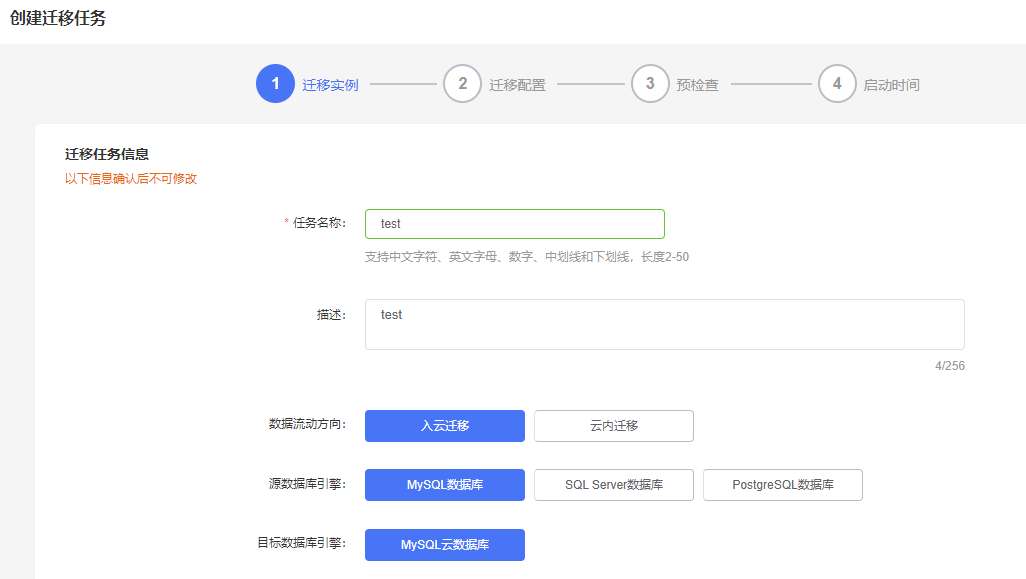Click the orange 以下信息确认后不可修改 warning text

pos(131,179)
